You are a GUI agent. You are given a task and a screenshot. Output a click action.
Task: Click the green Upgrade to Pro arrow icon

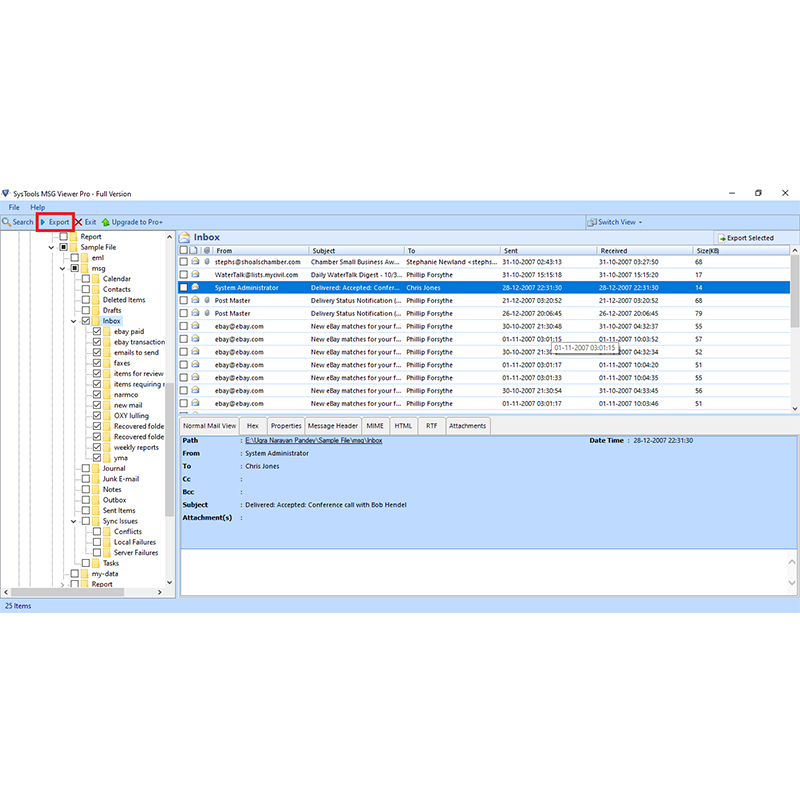[106, 222]
